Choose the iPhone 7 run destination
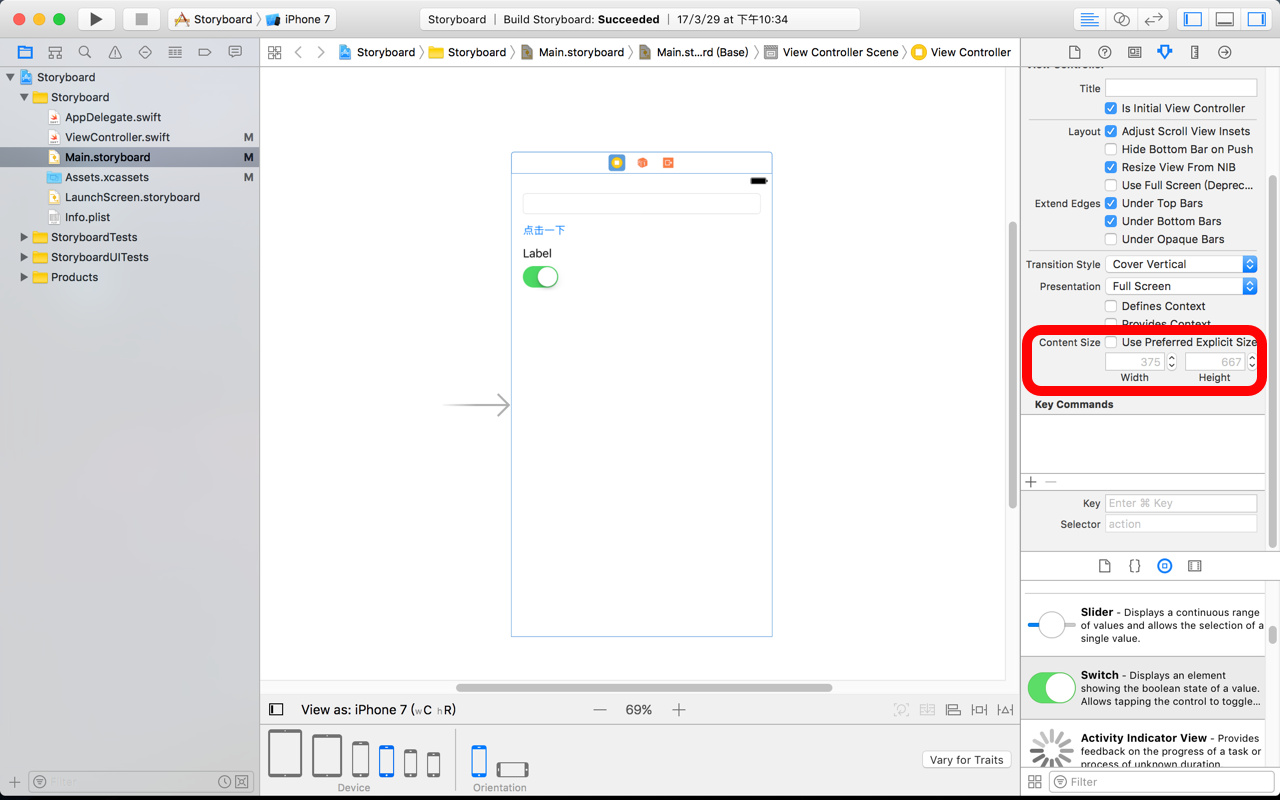The width and height of the screenshot is (1280, 800). [x=298, y=19]
